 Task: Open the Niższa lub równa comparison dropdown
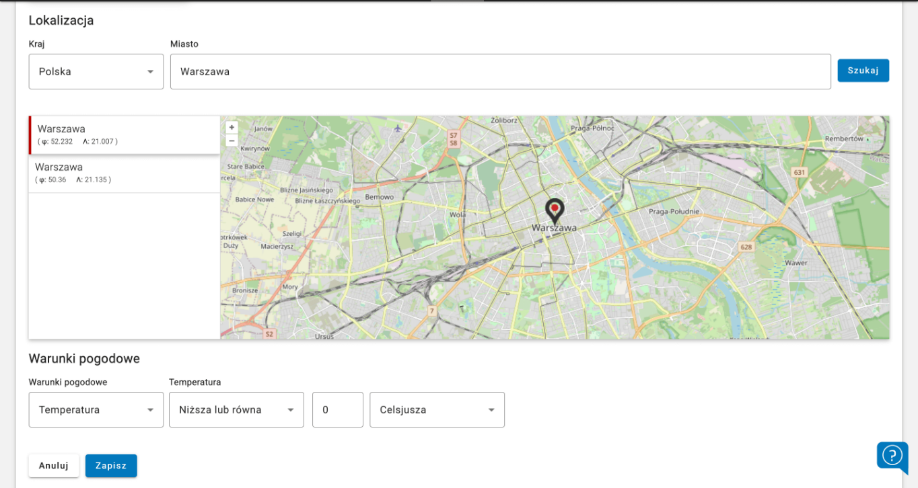237,410
